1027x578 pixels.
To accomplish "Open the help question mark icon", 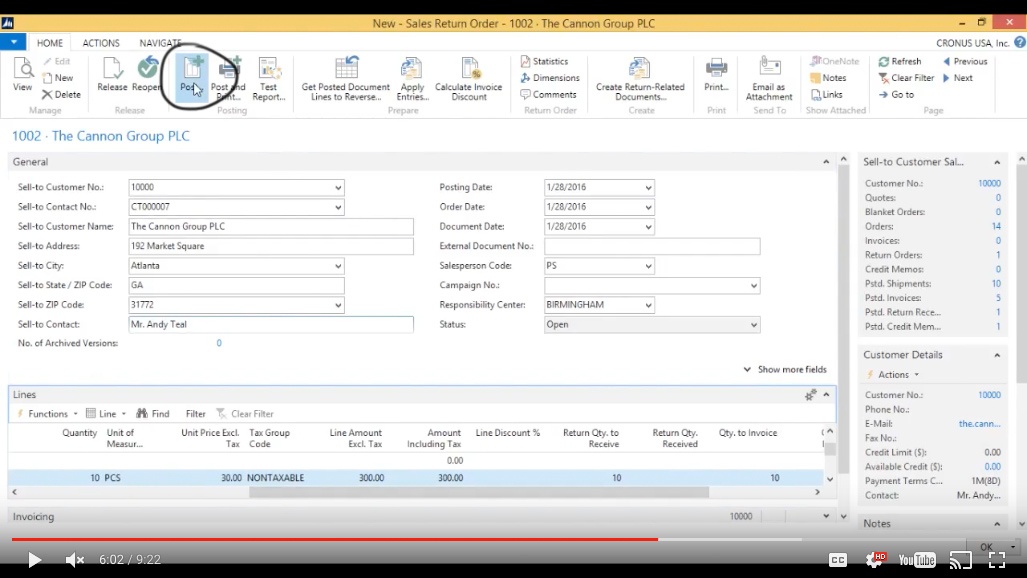I will point(1020,43).
